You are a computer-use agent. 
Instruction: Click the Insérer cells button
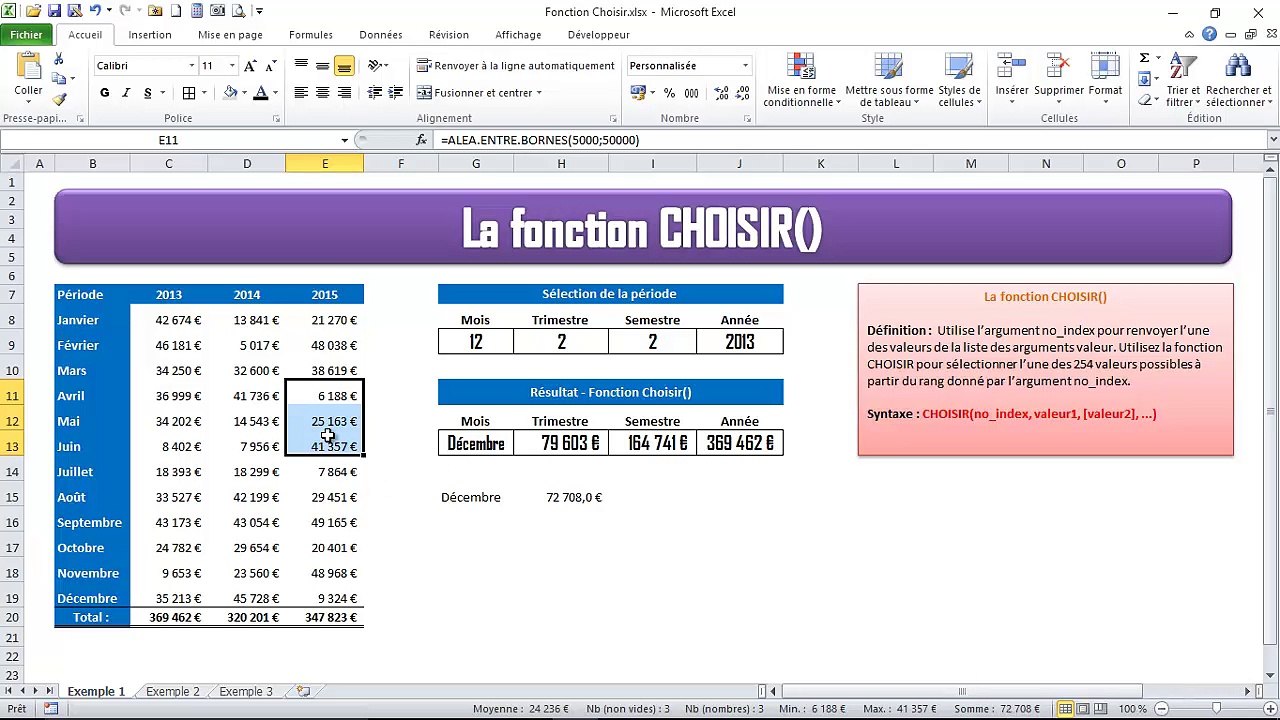1012,80
